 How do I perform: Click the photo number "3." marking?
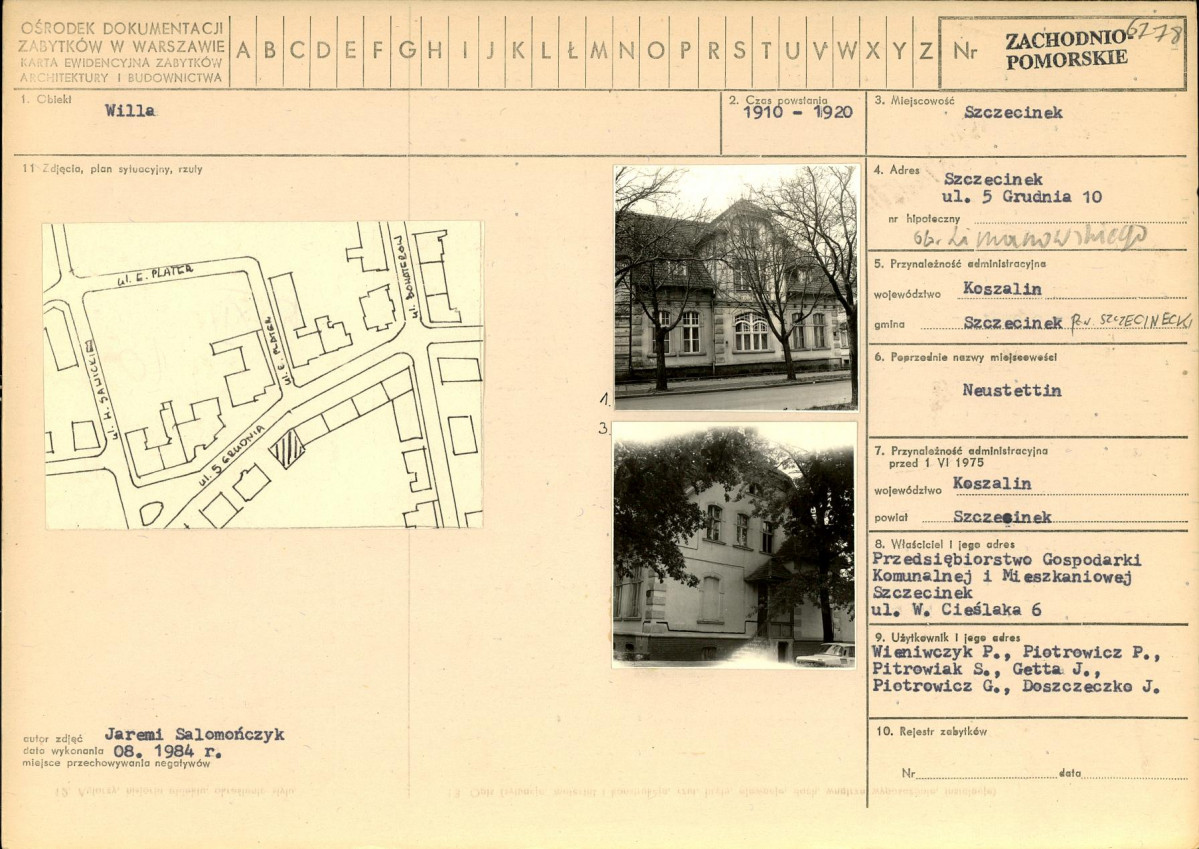click(604, 428)
